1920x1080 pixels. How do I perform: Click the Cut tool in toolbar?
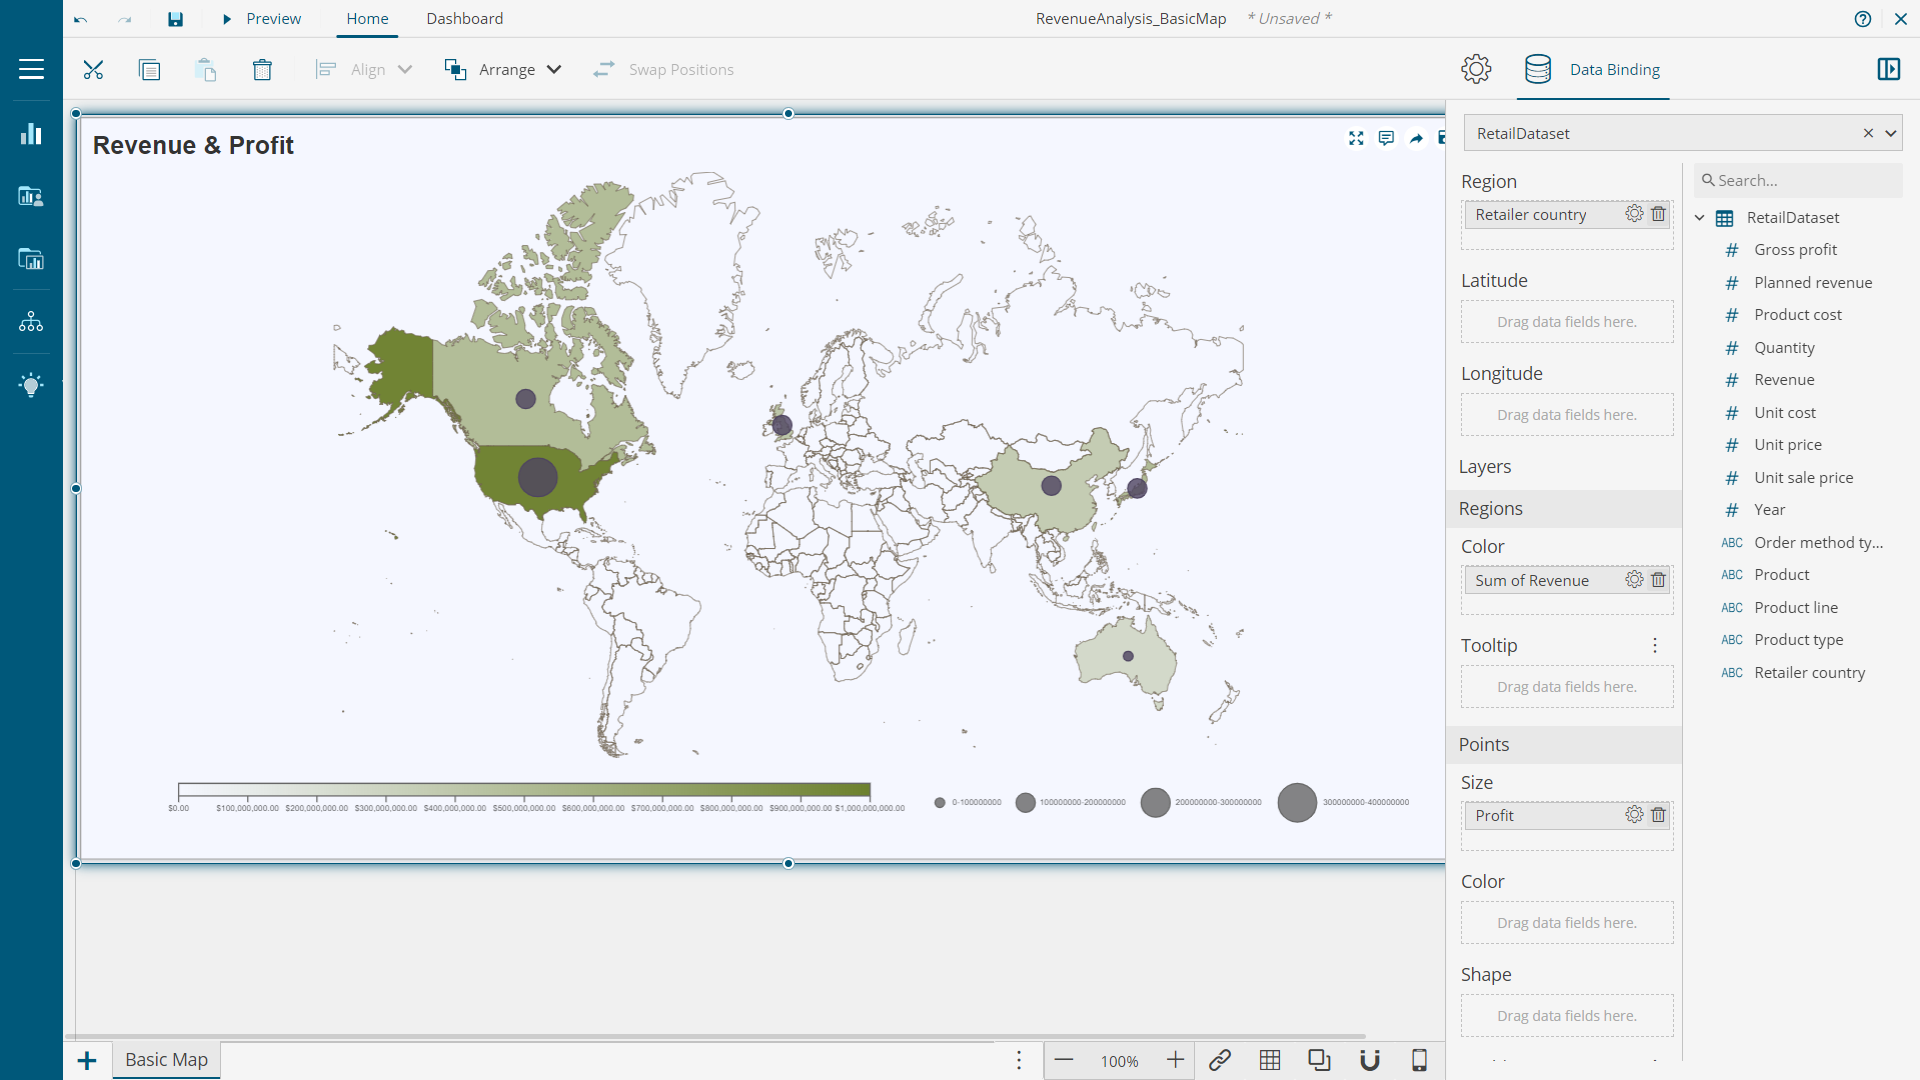[x=92, y=69]
